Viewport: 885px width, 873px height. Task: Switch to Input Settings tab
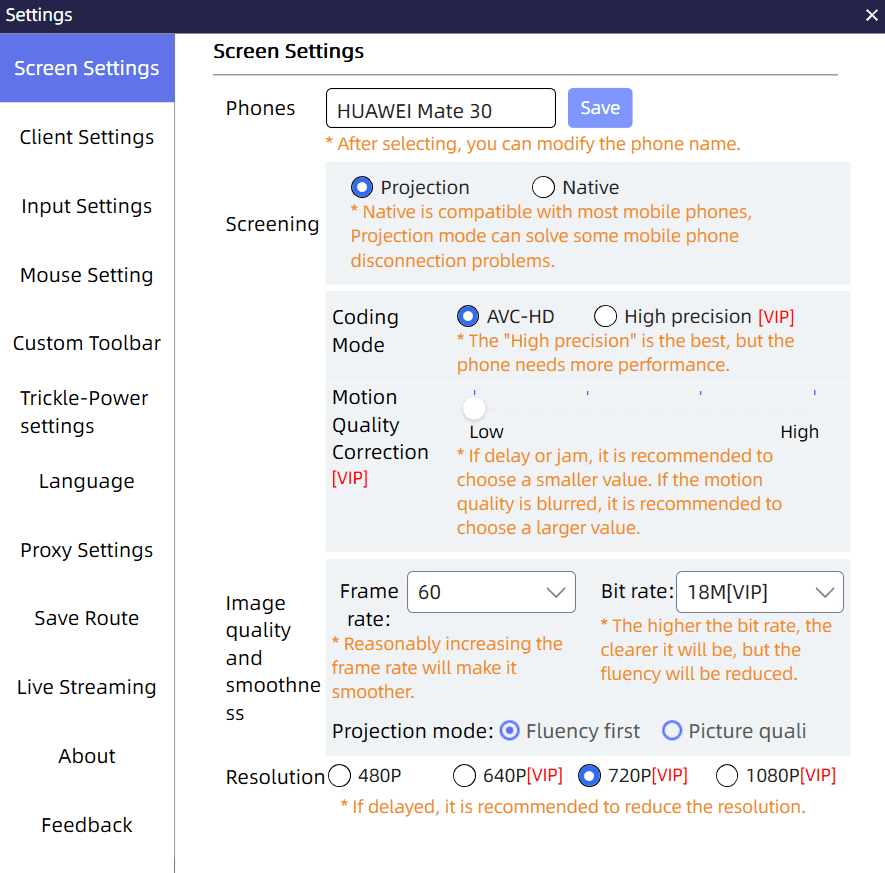tap(87, 206)
